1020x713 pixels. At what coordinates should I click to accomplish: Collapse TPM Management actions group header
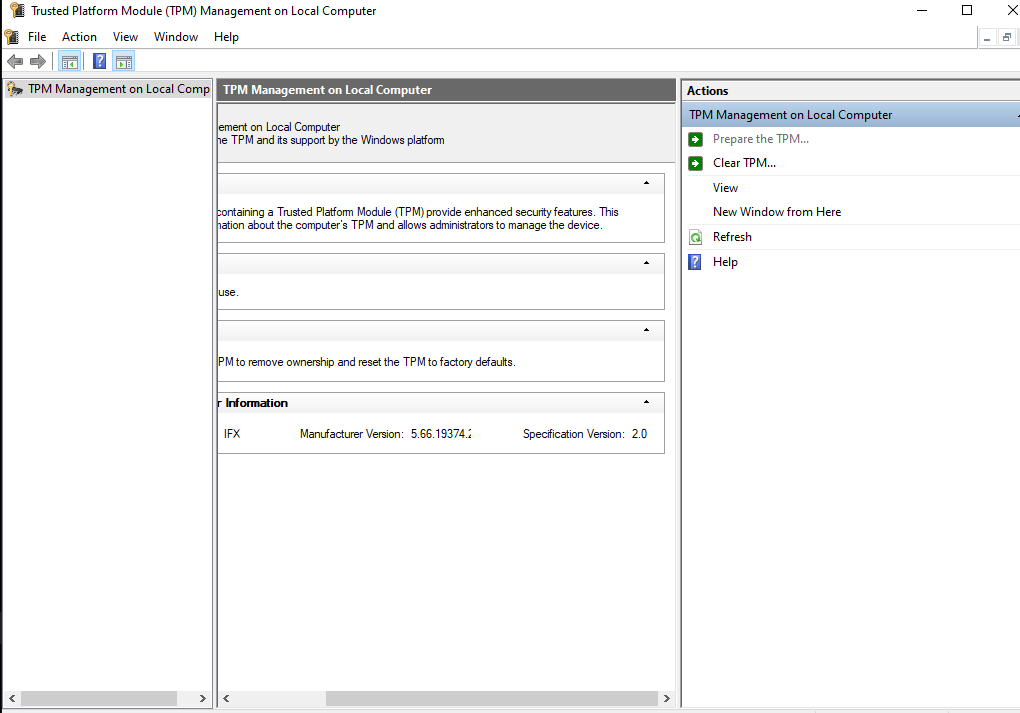1016,115
